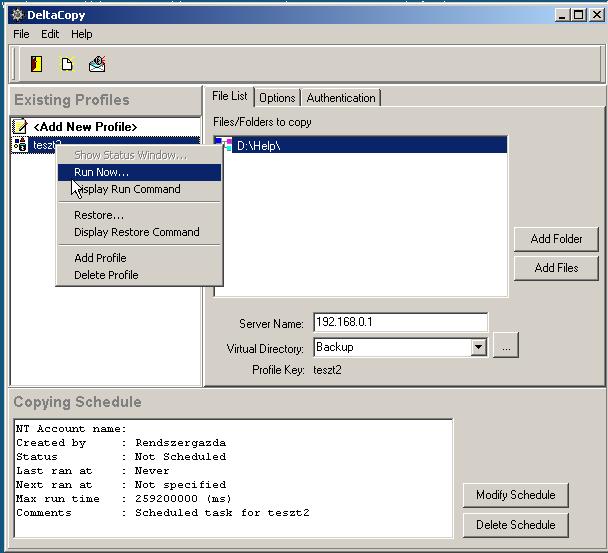Click the Add Files button
The width and height of the screenshot is (608, 553).
[556, 268]
